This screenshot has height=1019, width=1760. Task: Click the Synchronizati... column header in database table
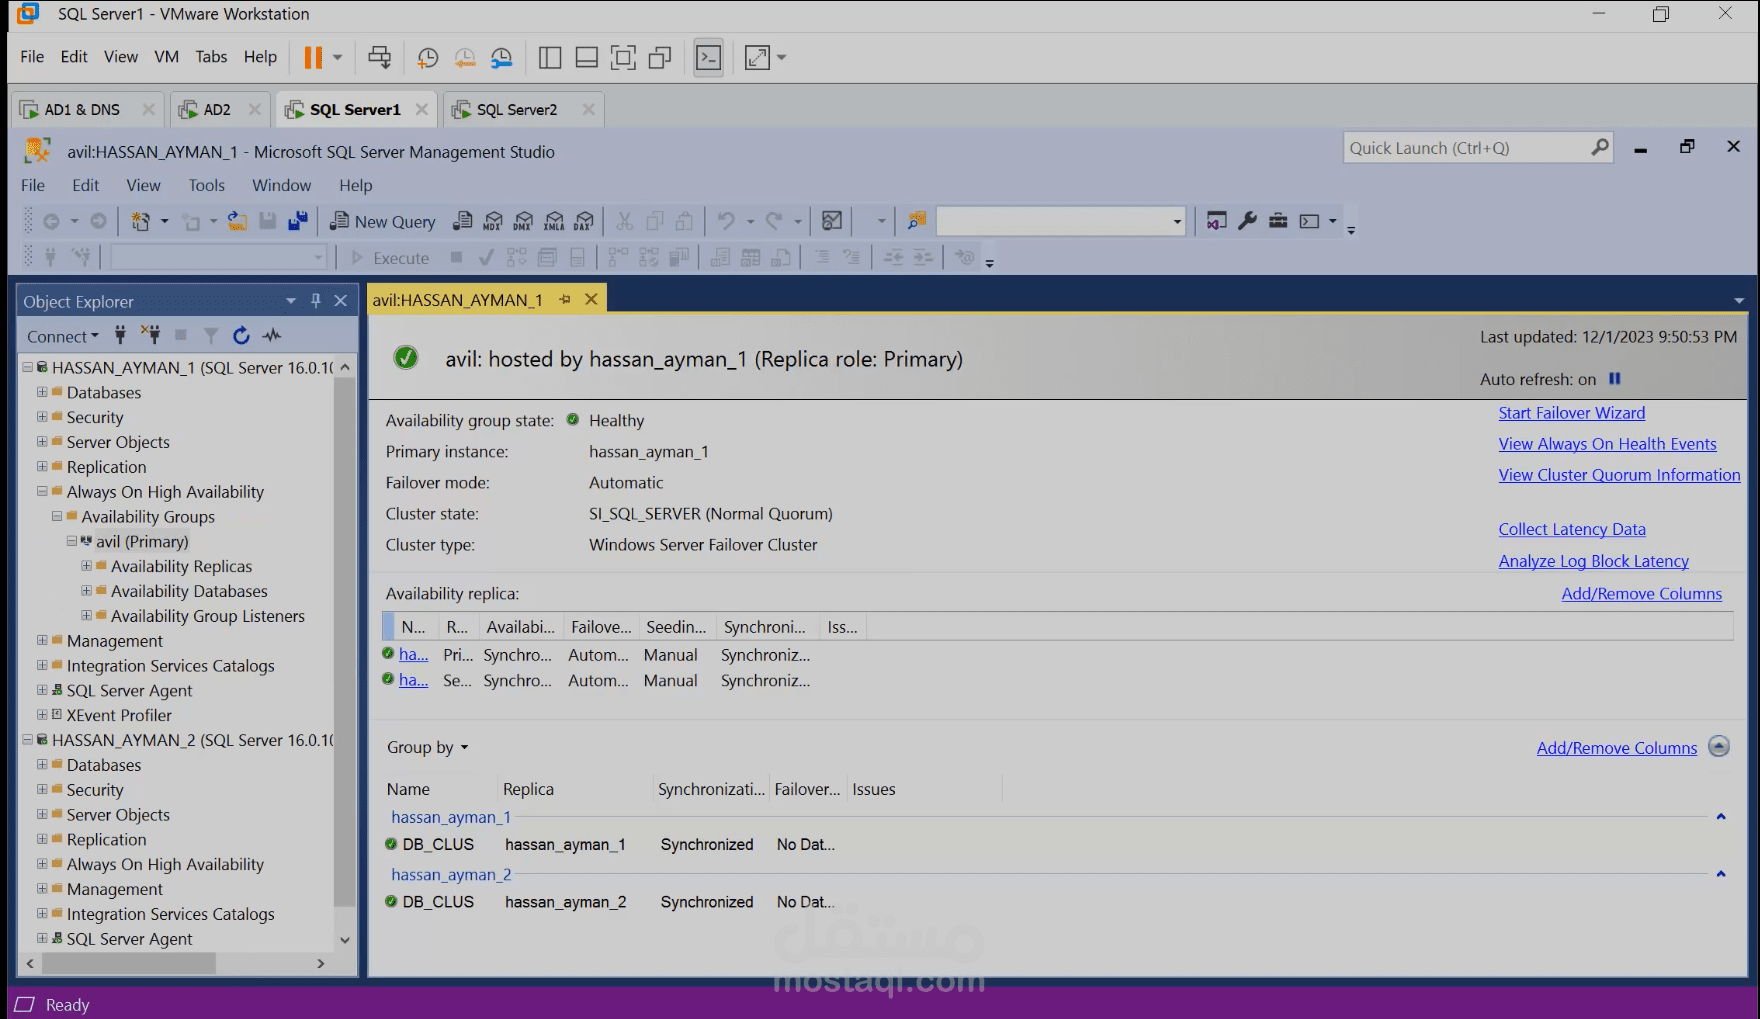[x=711, y=789]
